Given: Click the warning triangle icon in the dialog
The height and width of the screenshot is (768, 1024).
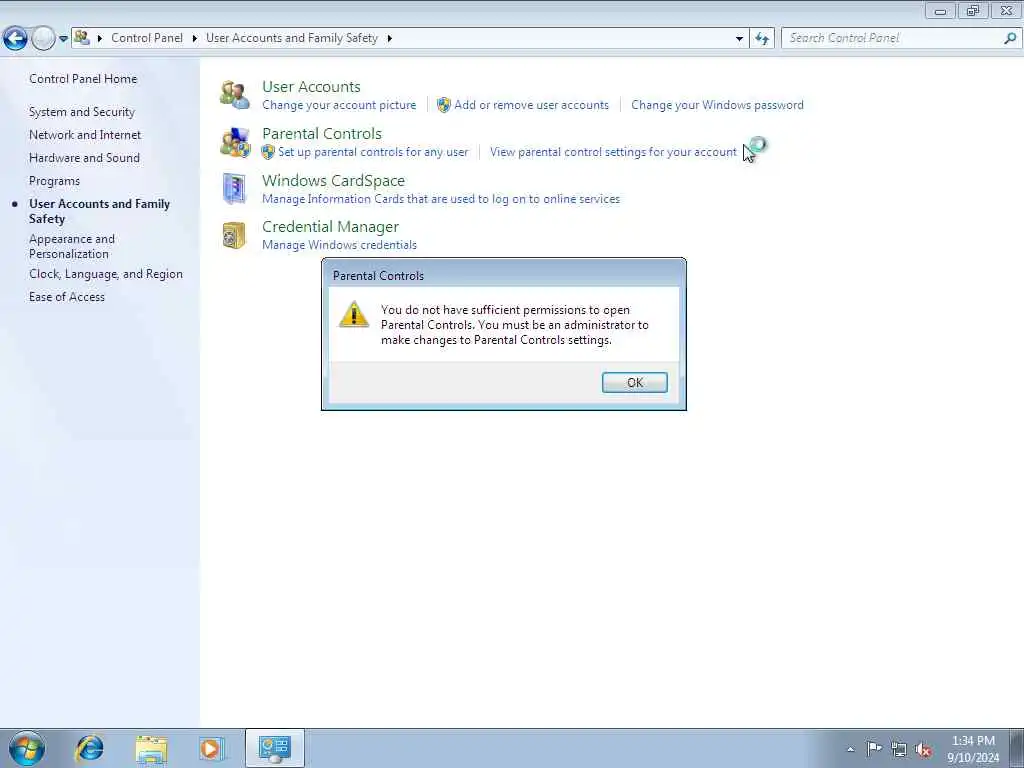Looking at the screenshot, I should (354, 315).
